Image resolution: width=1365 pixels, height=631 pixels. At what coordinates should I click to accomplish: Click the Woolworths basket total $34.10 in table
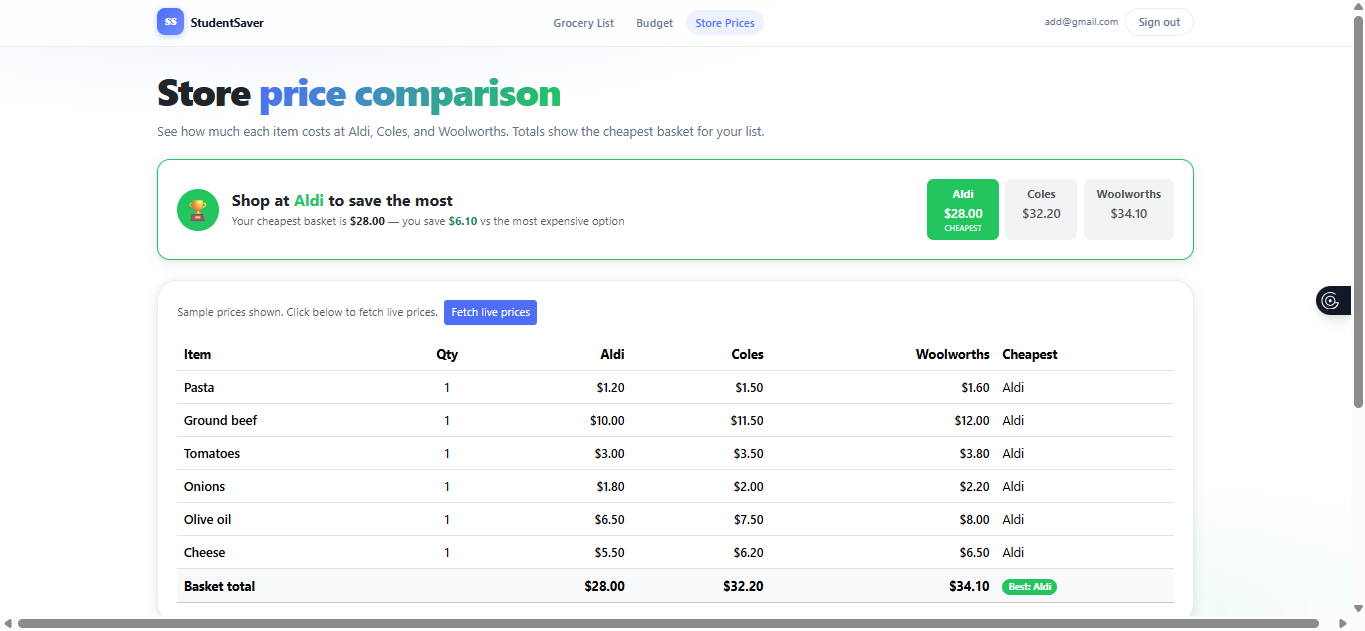click(x=970, y=587)
